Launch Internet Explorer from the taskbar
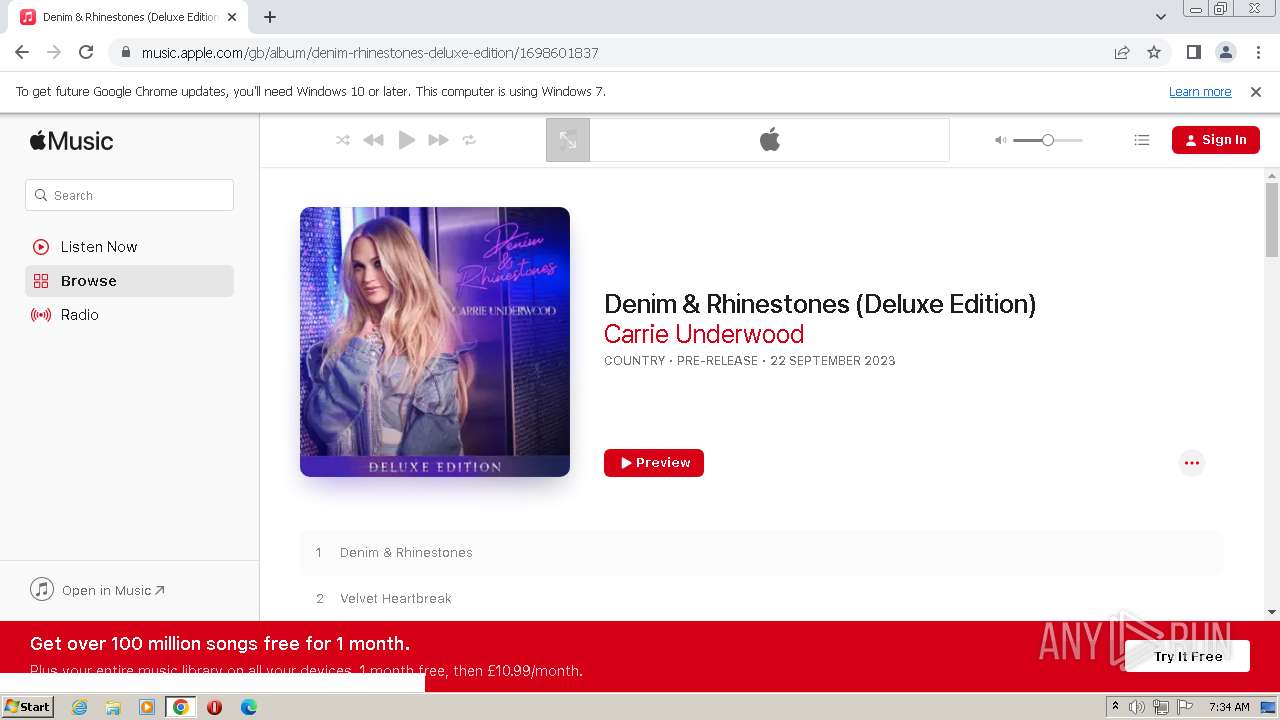The image size is (1280, 720). point(79,707)
